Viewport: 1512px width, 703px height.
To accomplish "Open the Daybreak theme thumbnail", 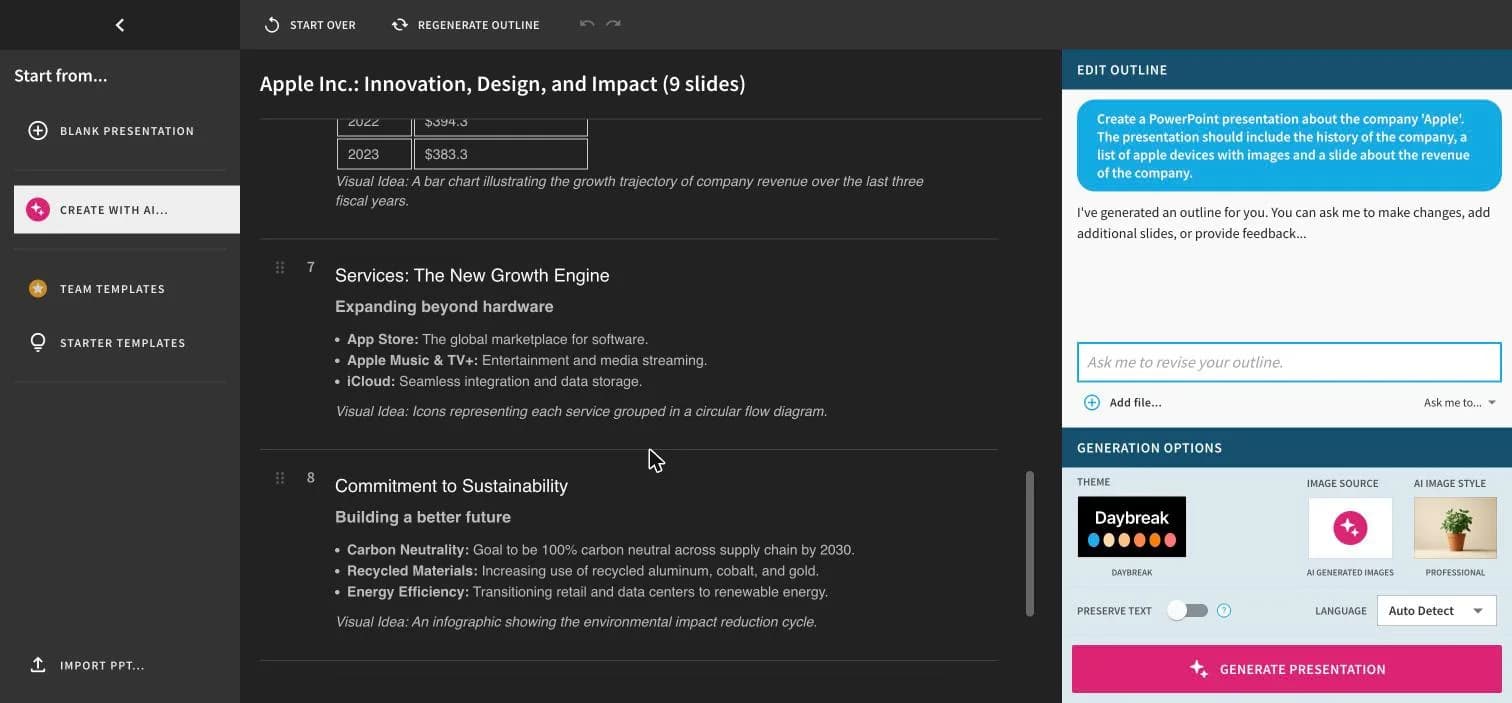I will point(1132,527).
